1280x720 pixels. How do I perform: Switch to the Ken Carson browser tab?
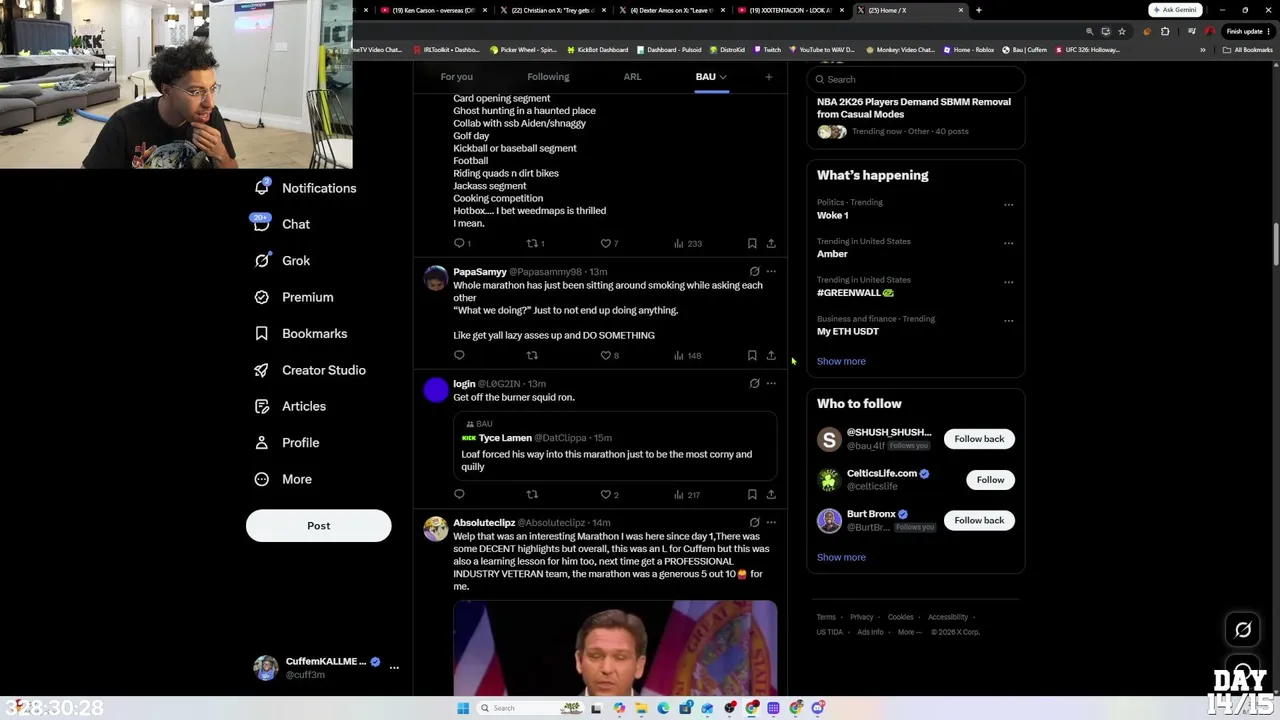[x=434, y=10]
